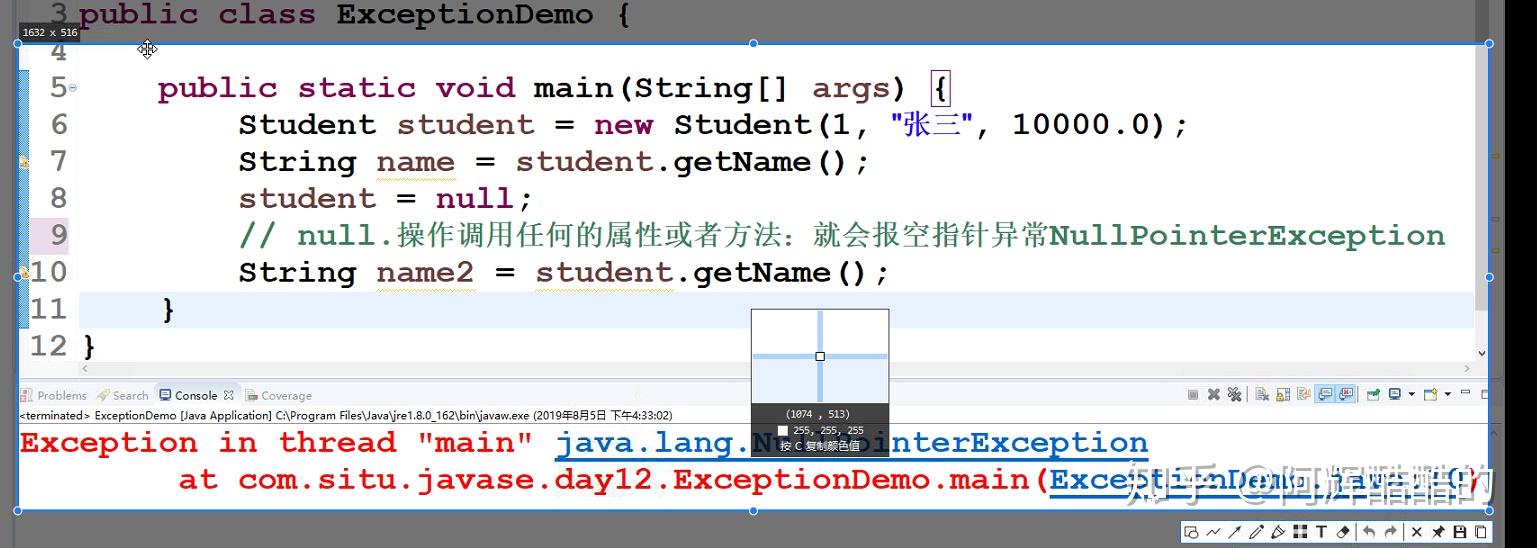
Task: Click the editor horizontal scrollbar right arrow
Action: (x=1468, y=369)
